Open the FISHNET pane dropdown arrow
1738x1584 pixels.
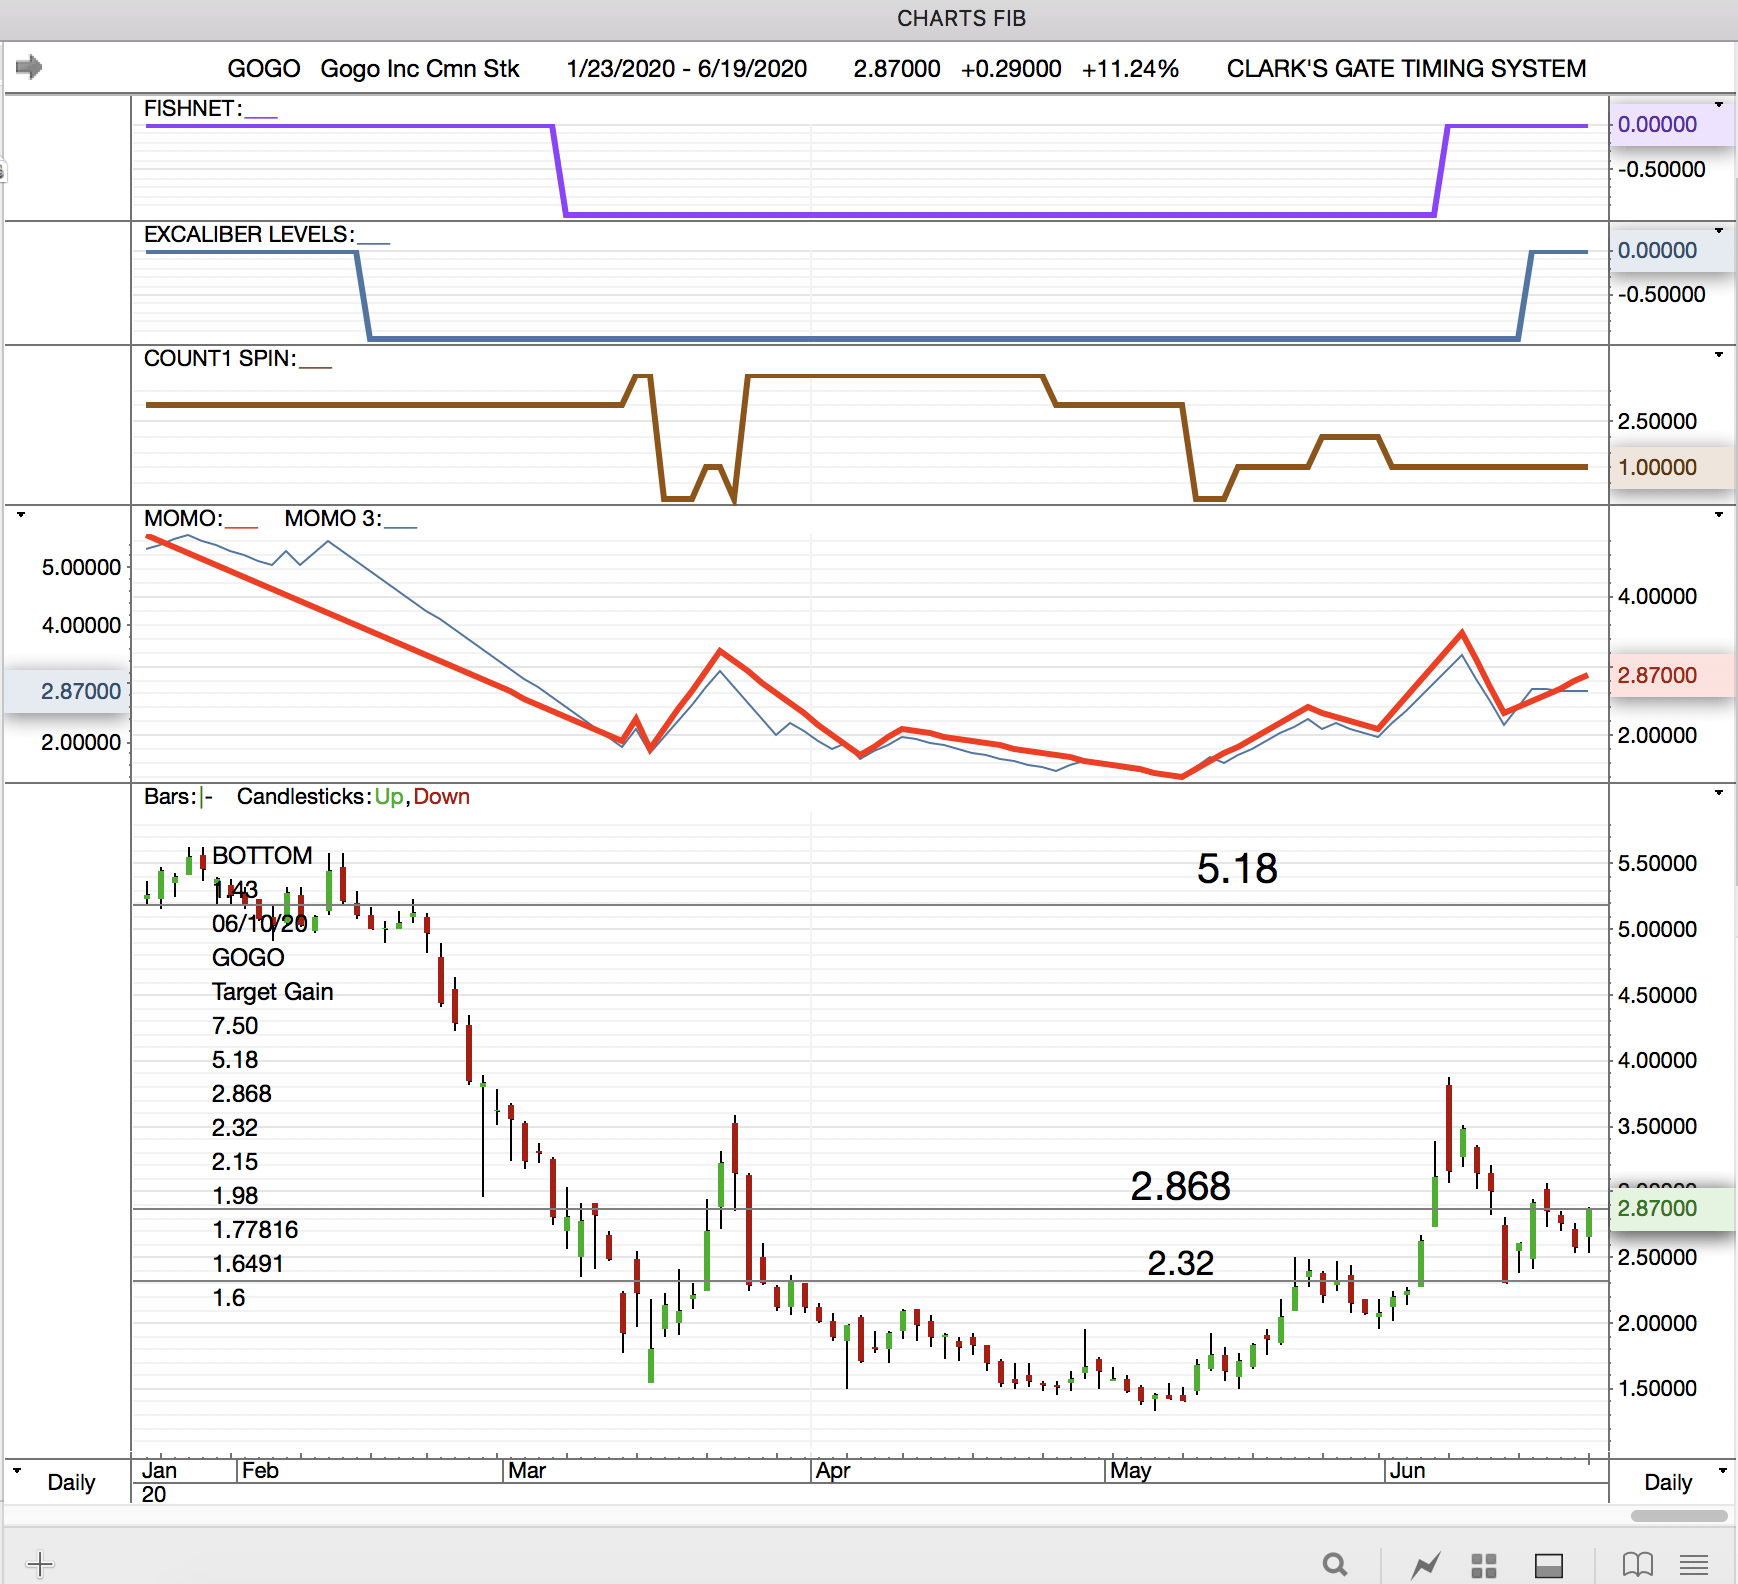pyautogui.click(x=1719, y=105)
